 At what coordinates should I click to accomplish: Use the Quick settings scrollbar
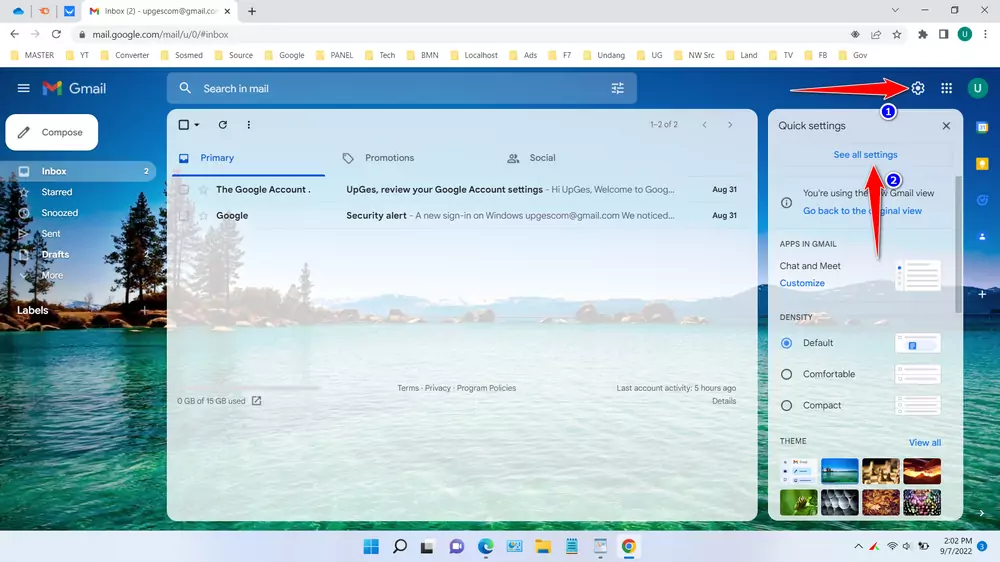pyautogui.click(x=958, y=245)
